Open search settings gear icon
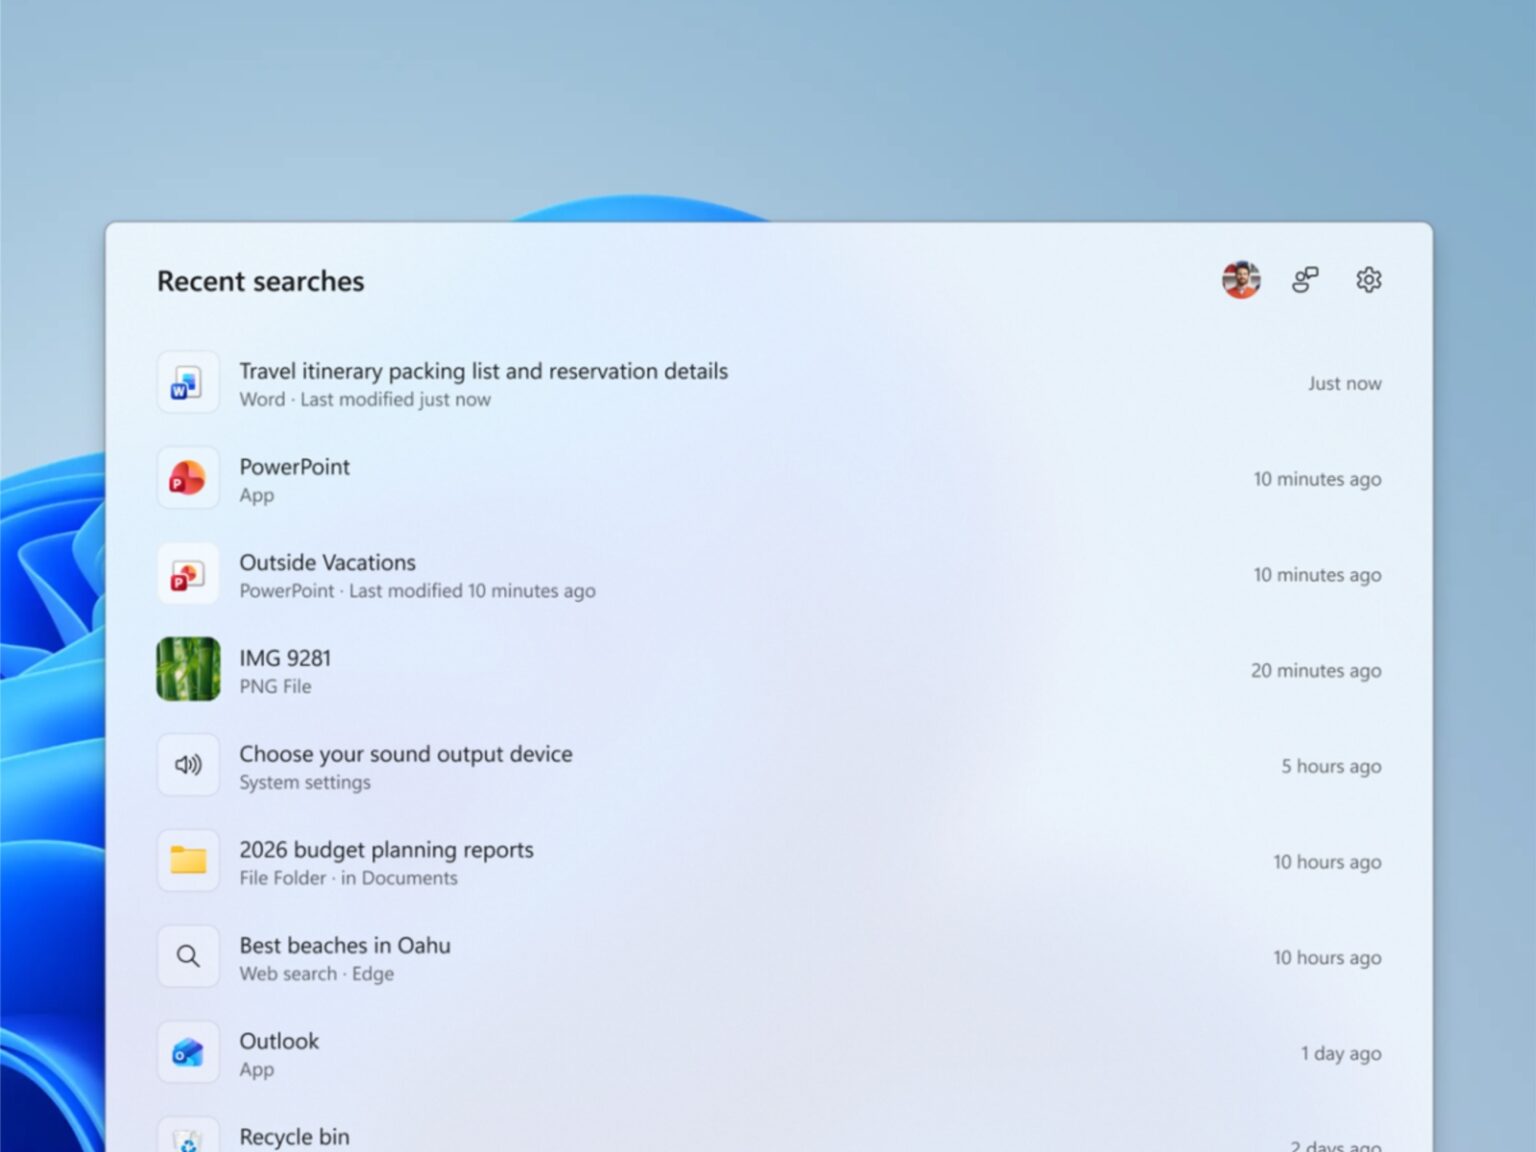 pos(1369,280)
